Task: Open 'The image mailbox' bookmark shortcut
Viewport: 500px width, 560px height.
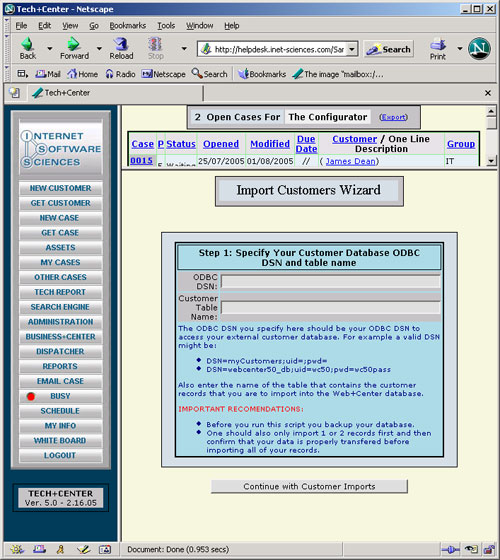Action: coord(338,74)
